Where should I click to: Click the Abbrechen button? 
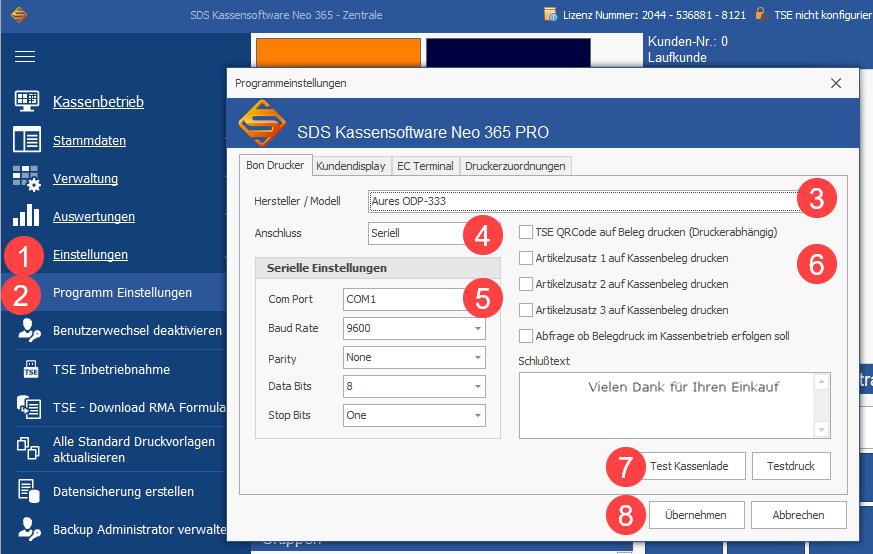click(798, 515)
